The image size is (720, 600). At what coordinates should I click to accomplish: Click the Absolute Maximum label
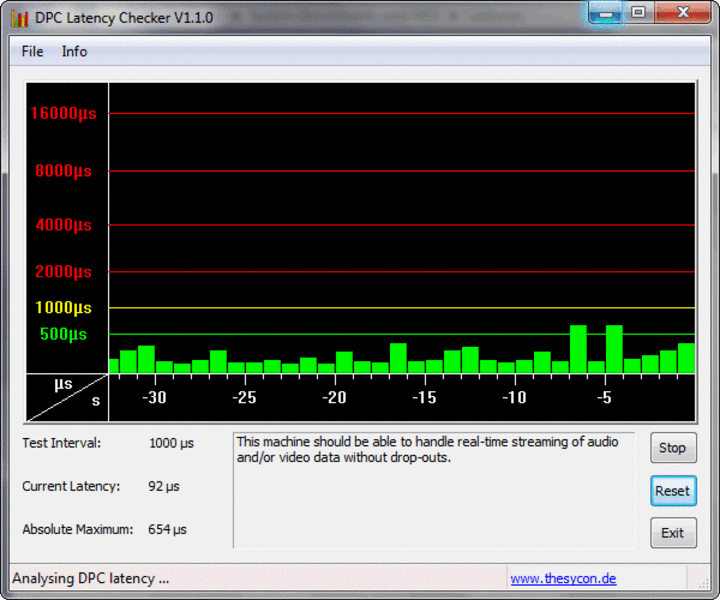78,530
